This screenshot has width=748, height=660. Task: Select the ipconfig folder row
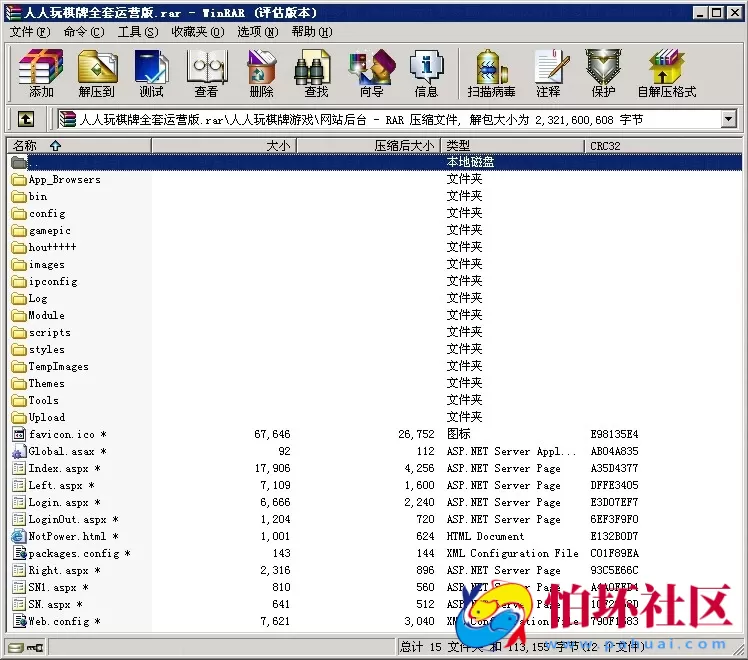click(375, 281)
